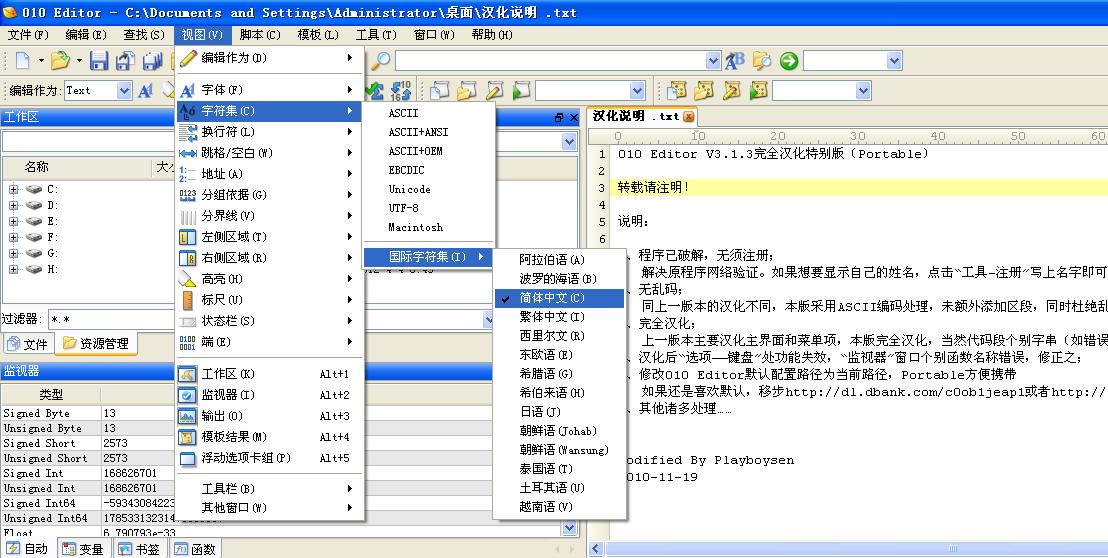Switch to the 变量 tab
The width and height of the screenshot is (1108, 558).
pyautogui.click(x=83, y=549)
